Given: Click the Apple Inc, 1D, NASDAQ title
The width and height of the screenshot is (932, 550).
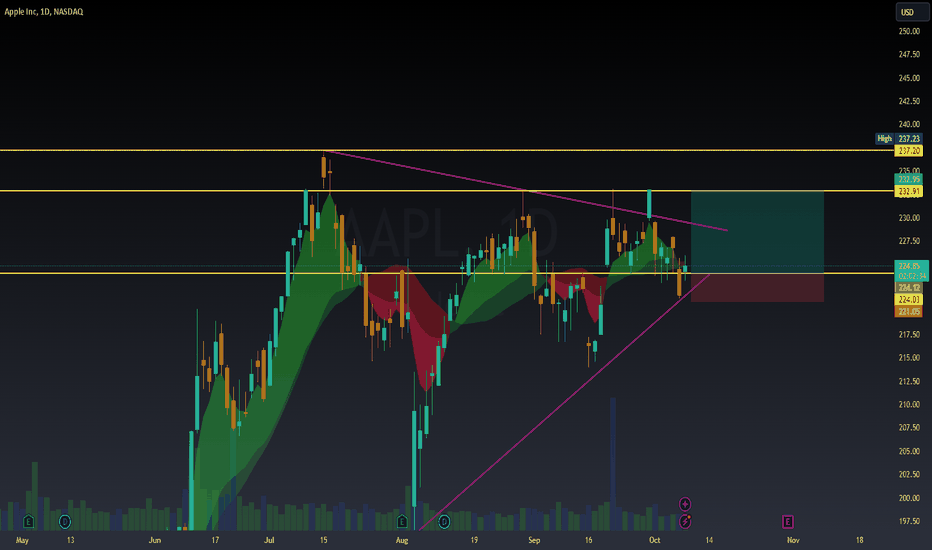Looking at the screenshot, I should 44,12.
